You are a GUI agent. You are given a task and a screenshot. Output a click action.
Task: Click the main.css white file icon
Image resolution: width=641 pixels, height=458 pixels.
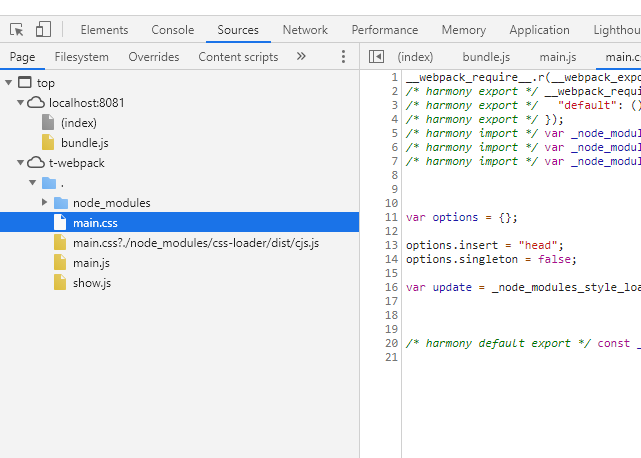[x=60, y=222]
